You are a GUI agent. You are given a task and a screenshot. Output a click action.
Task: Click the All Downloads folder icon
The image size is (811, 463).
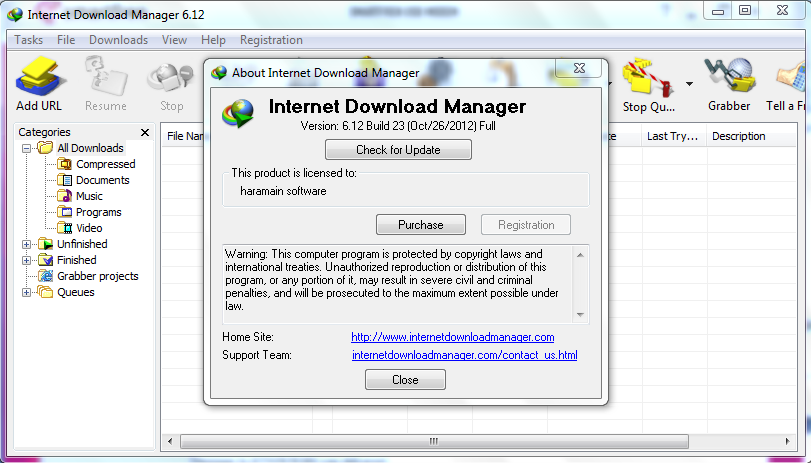click(x=45, y=148)
